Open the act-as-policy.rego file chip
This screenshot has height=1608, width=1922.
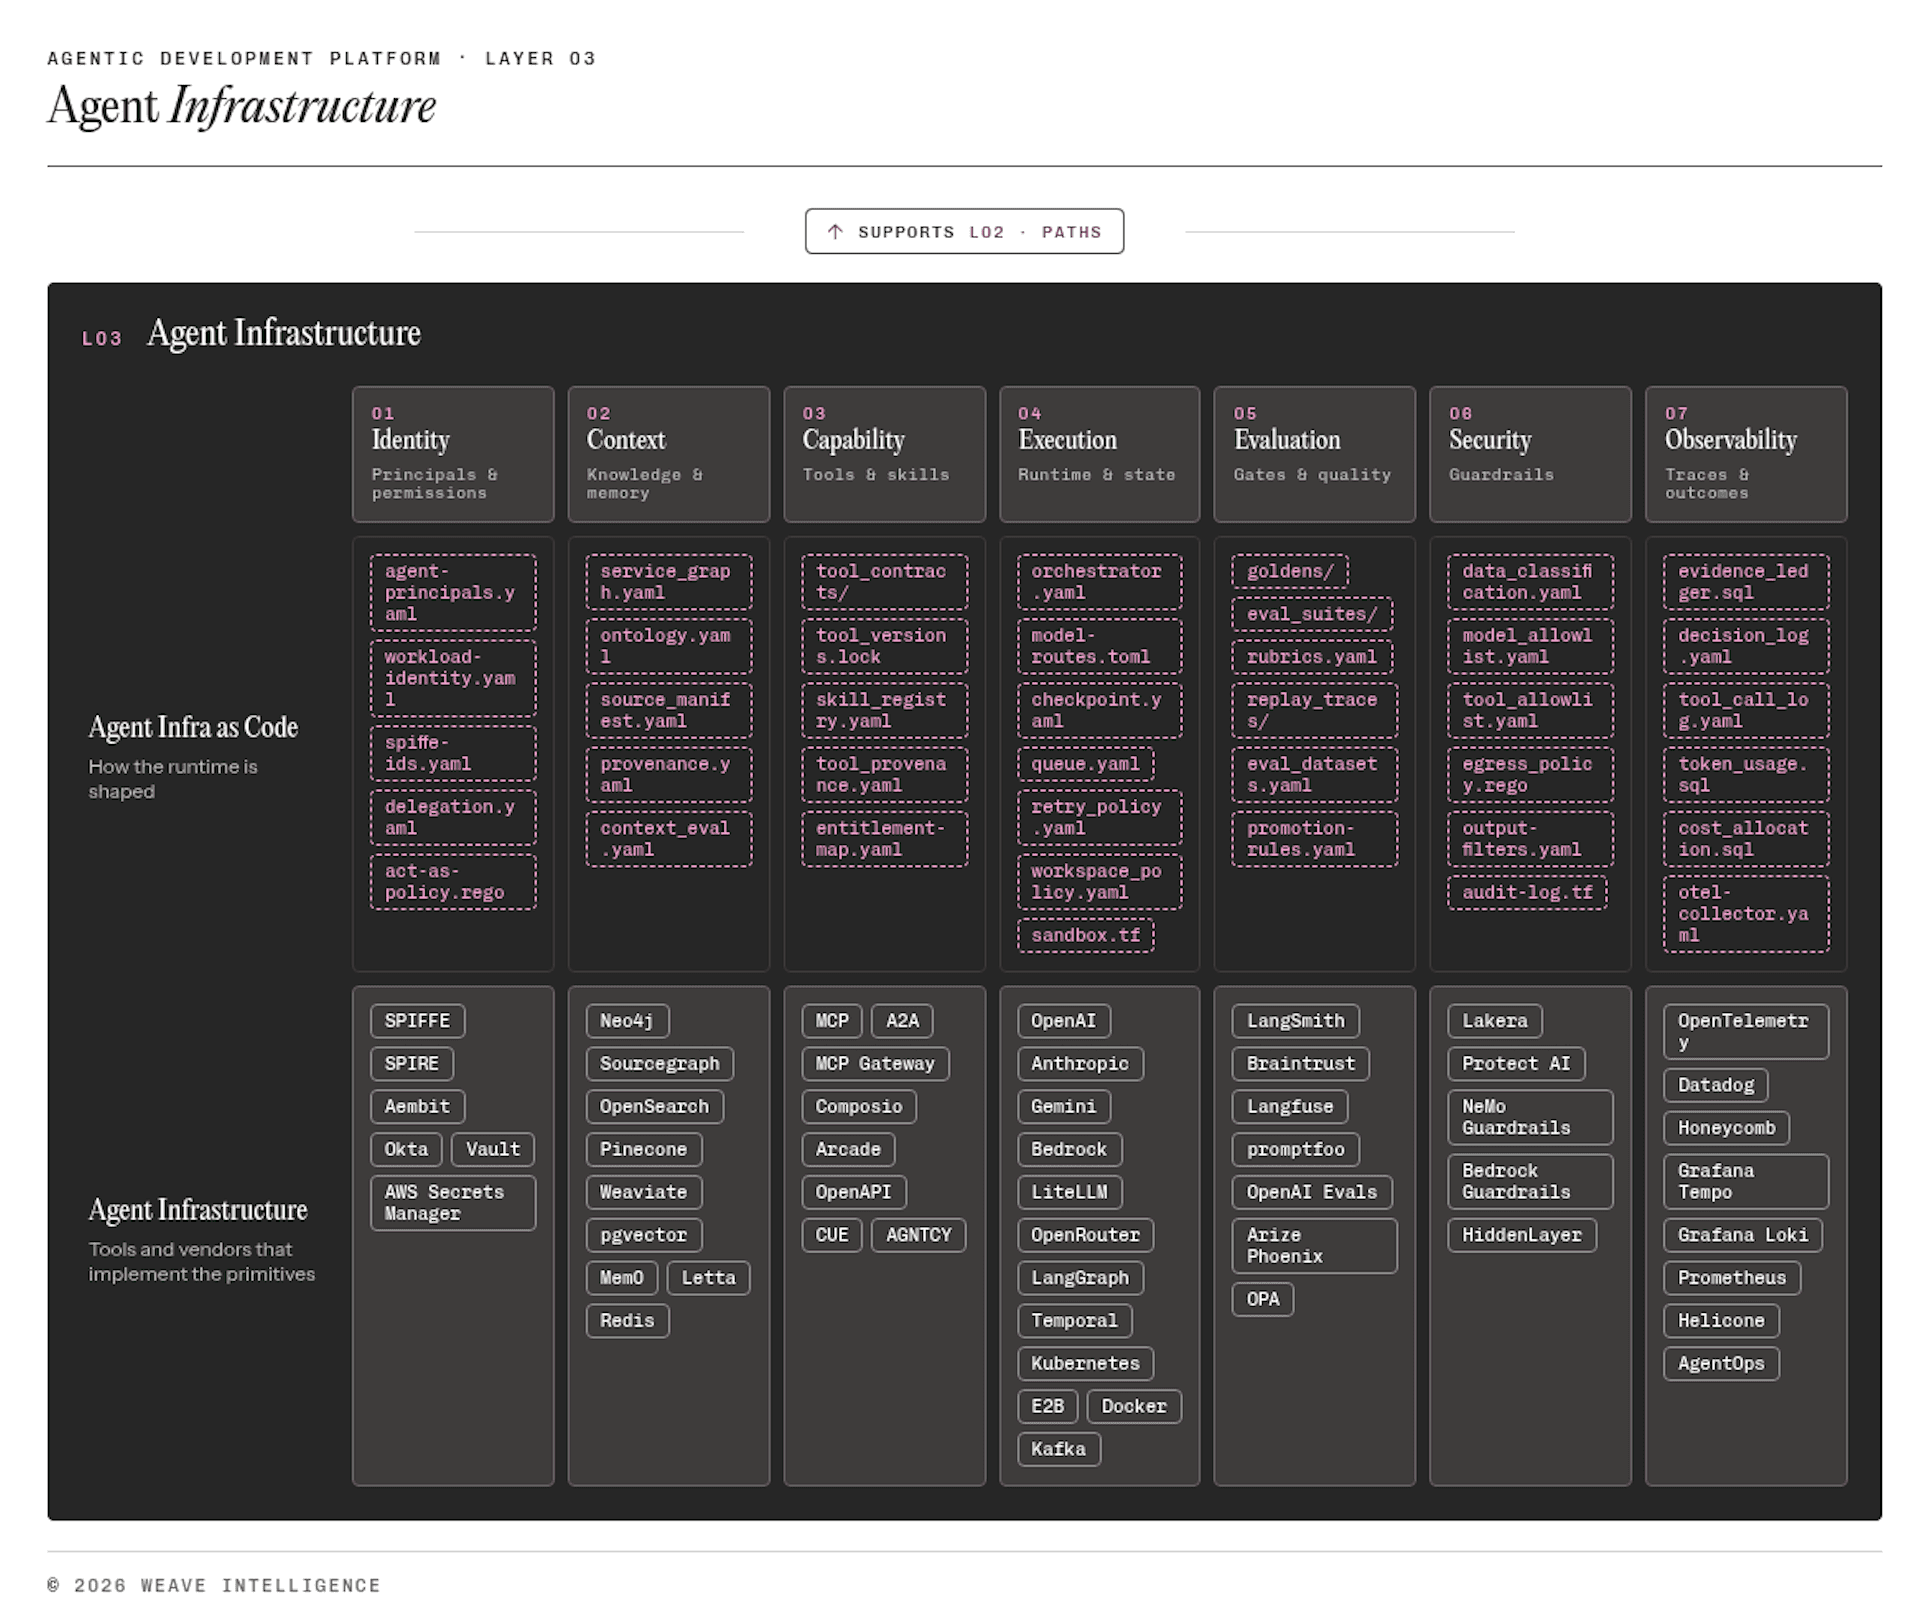click(453, 882)
